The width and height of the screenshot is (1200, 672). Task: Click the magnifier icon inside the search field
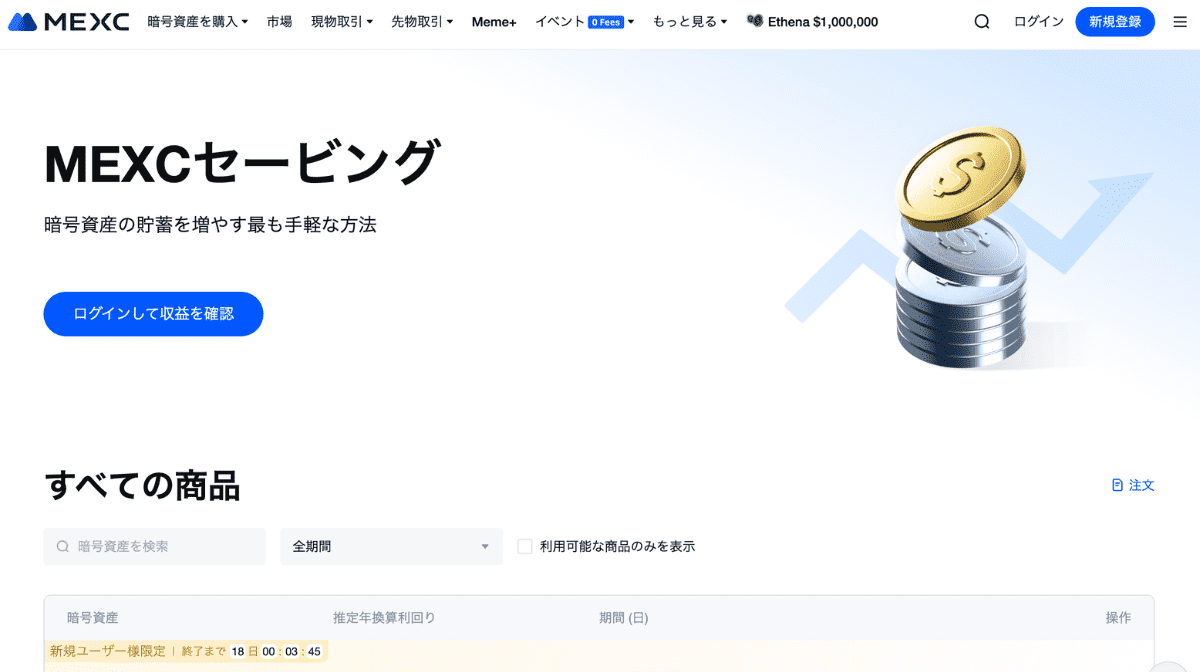pos(61,546)
